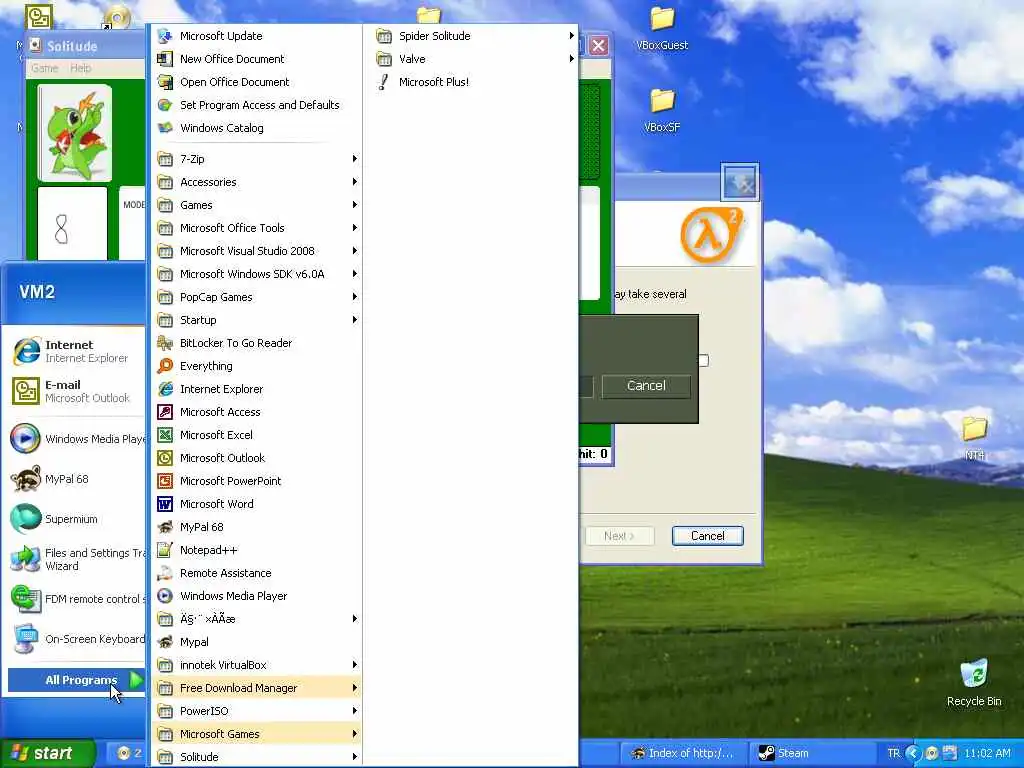Click the New Office Document icon
Image resolution: width=1024 pixels, height=768 pixels.
point(165,59)
